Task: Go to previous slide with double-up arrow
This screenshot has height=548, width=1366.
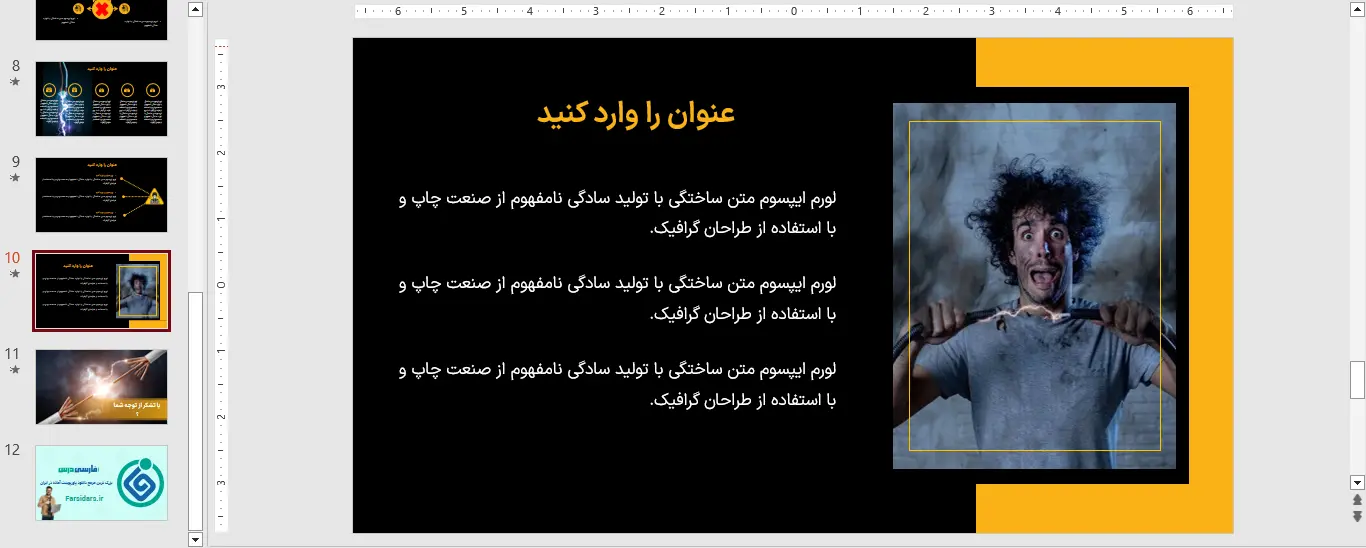Action: (x=1357, y=499)
